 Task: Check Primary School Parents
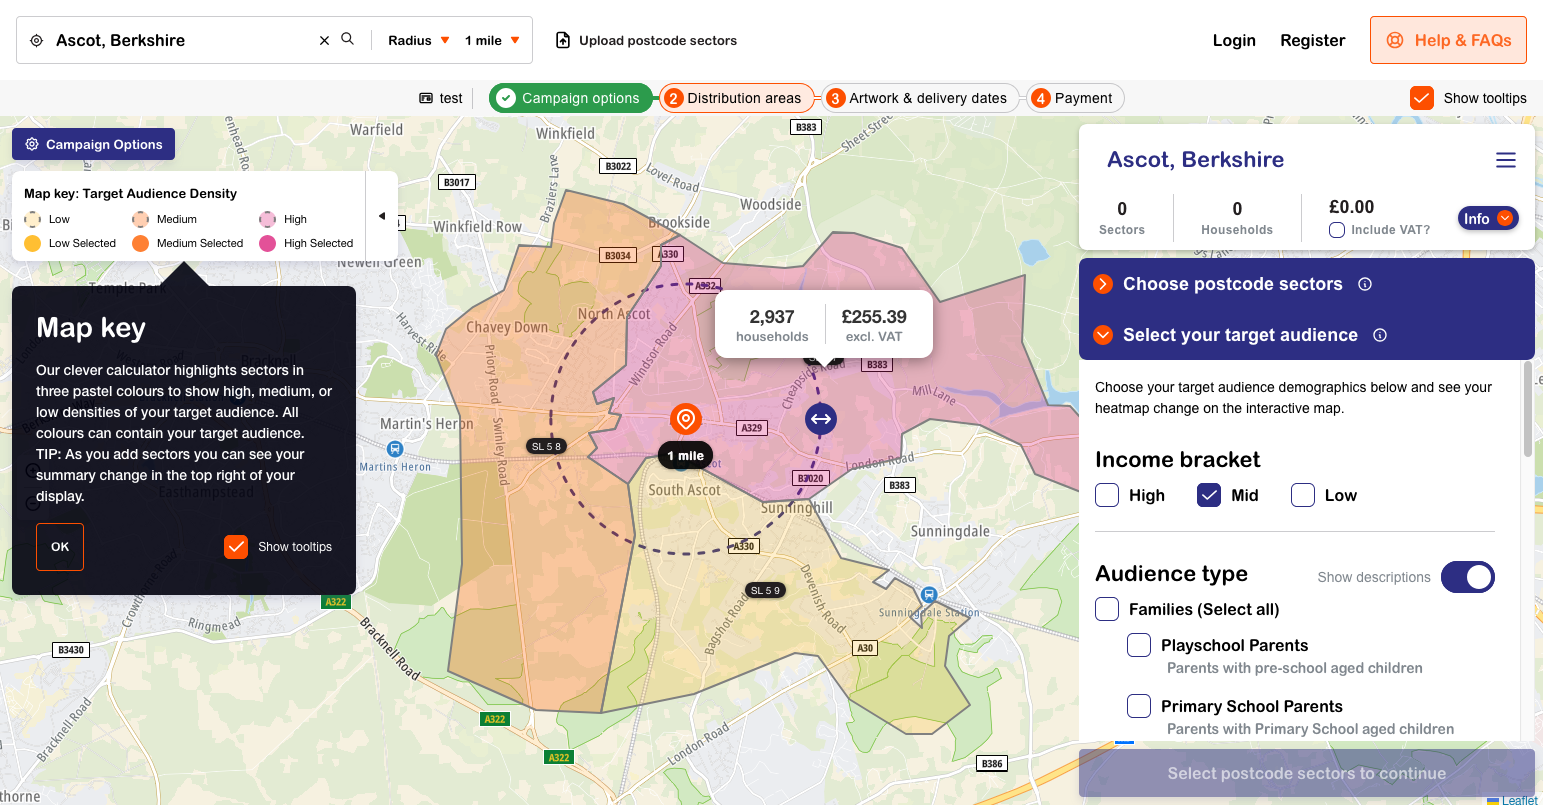pyautogui.click(x=1139, y=706)
